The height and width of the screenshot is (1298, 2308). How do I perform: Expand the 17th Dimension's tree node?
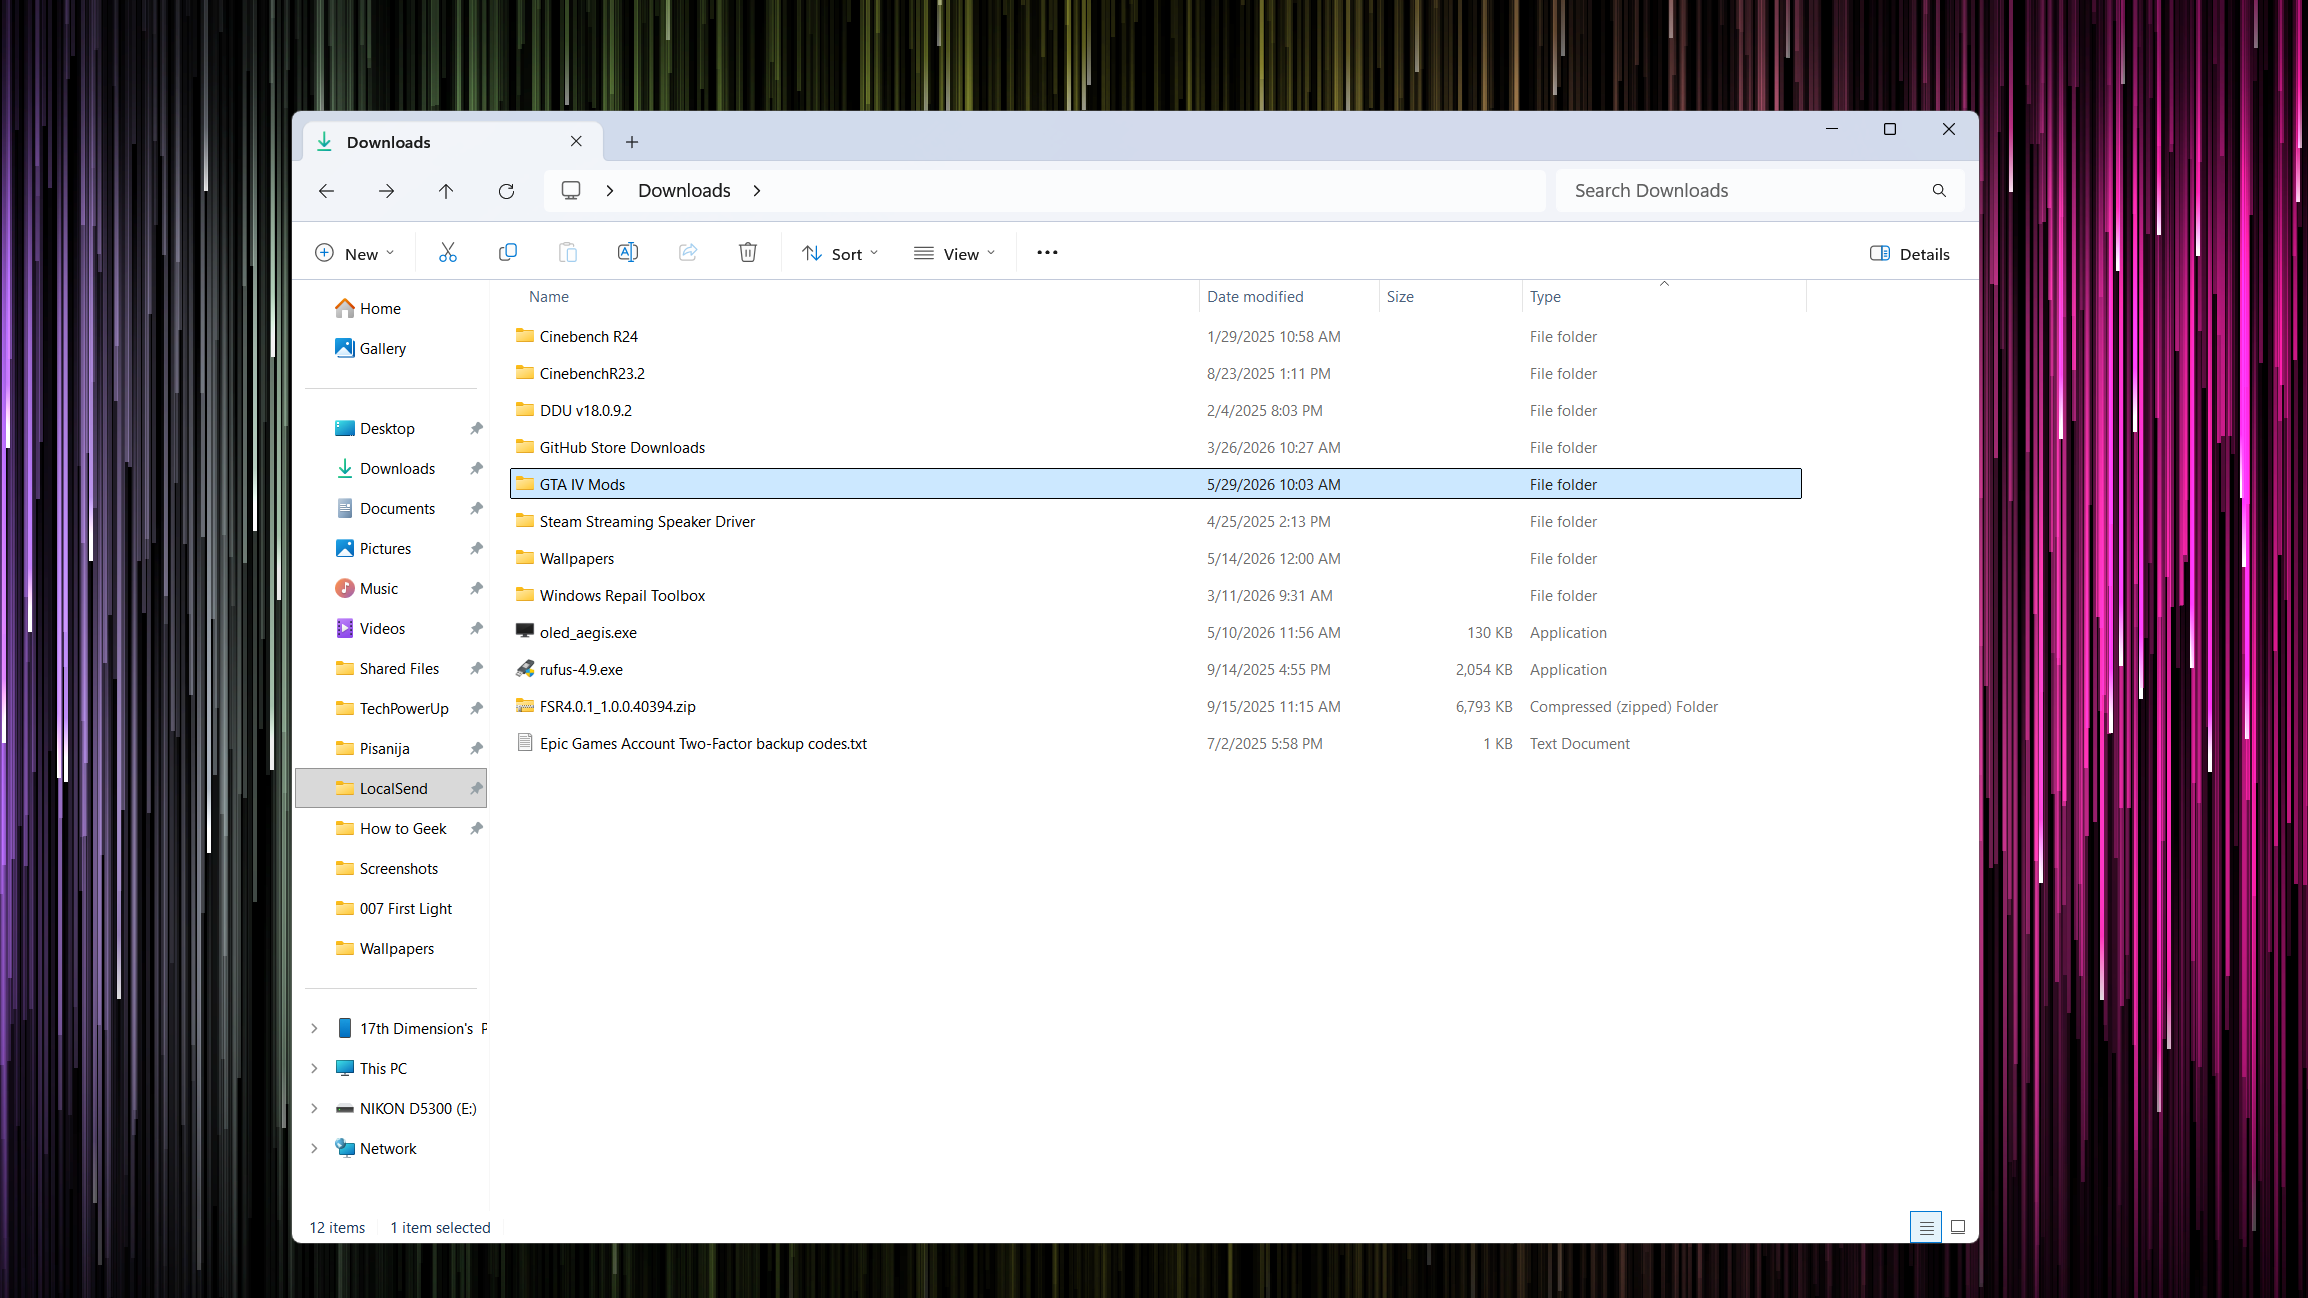click(314, 1029)
